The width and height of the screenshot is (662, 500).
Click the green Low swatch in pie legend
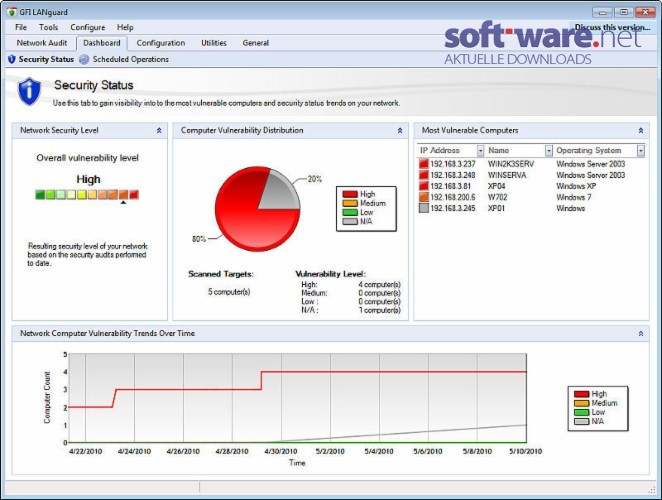point(350,212)
